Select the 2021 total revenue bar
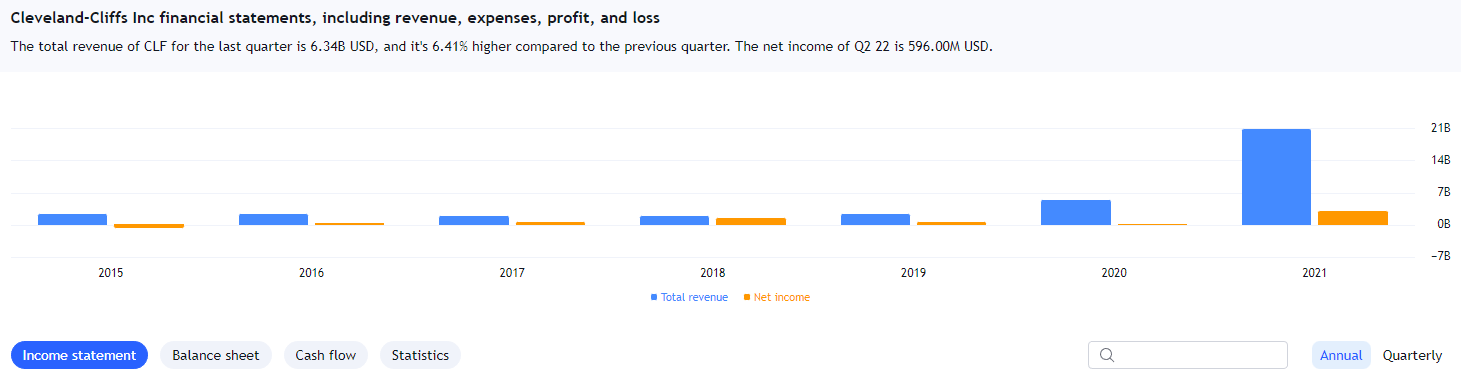Screen dimensions: 1461x376 tap(1276, 177)
